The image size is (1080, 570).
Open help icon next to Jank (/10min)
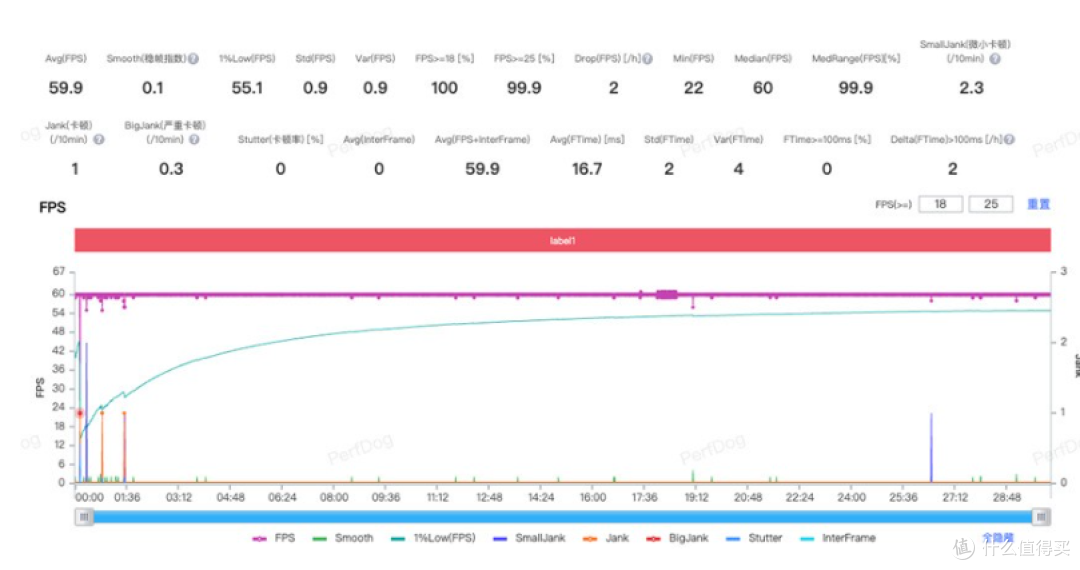pos(99,140)
